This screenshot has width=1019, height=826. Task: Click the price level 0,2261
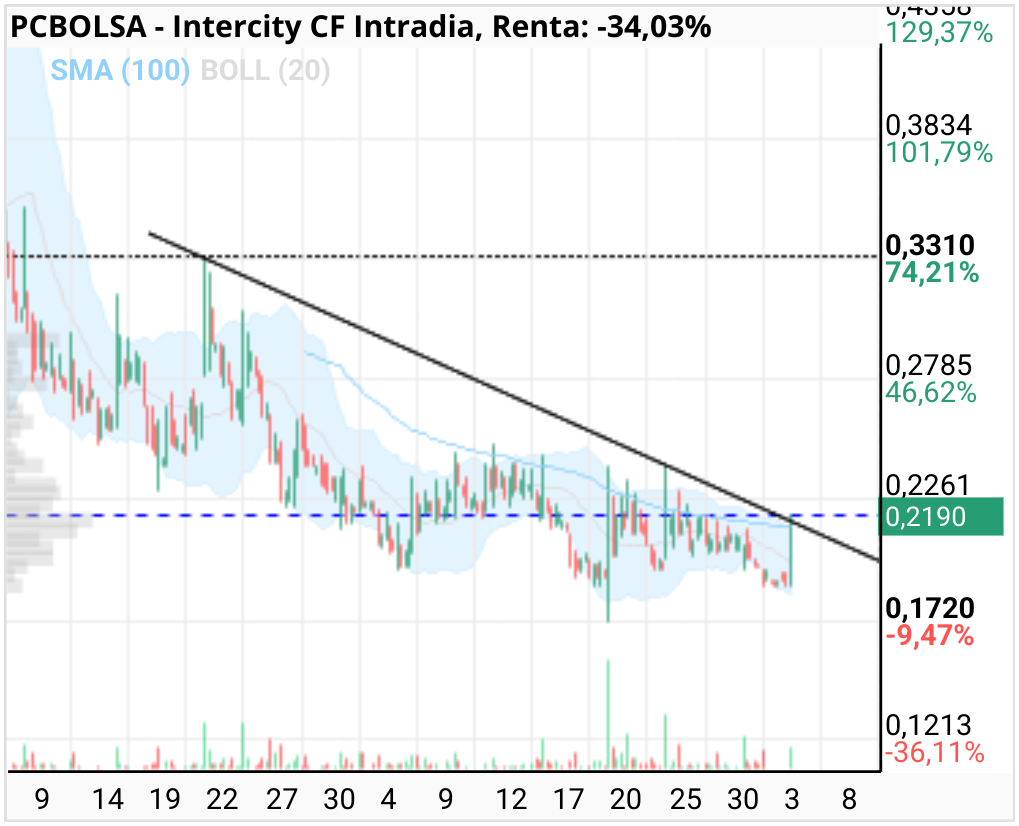coord(927,485)
